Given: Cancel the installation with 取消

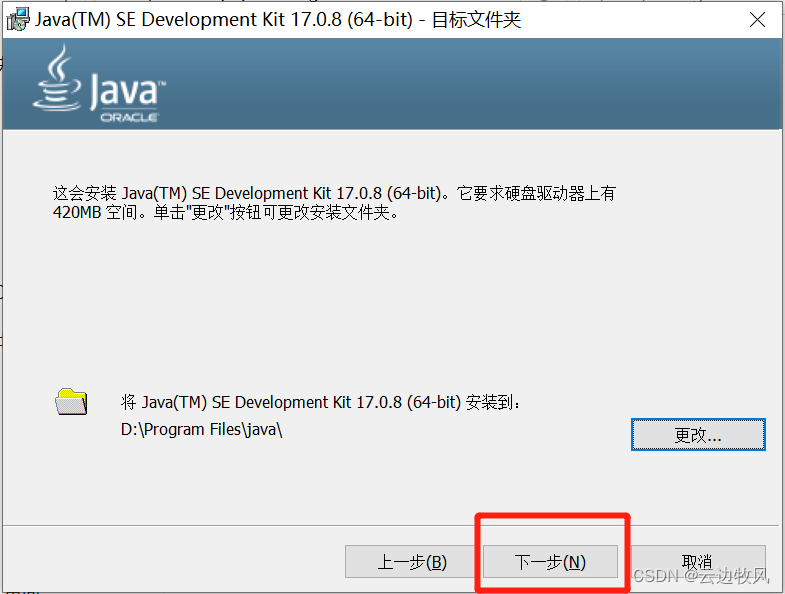Looking at the screenshot, I should (698, 561).
